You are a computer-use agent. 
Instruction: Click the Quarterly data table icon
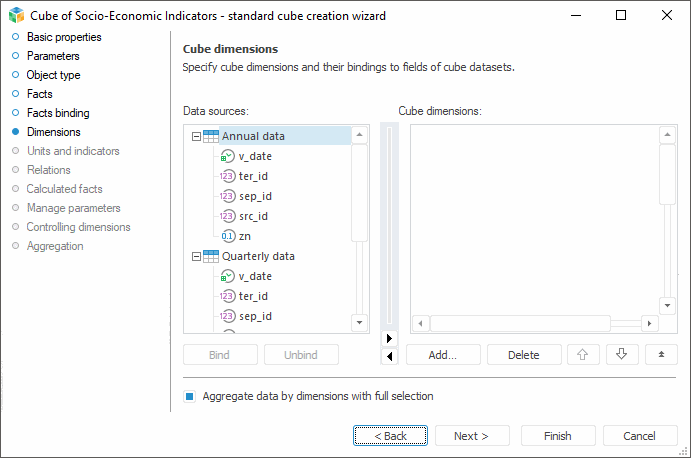[x=211, y=256]
